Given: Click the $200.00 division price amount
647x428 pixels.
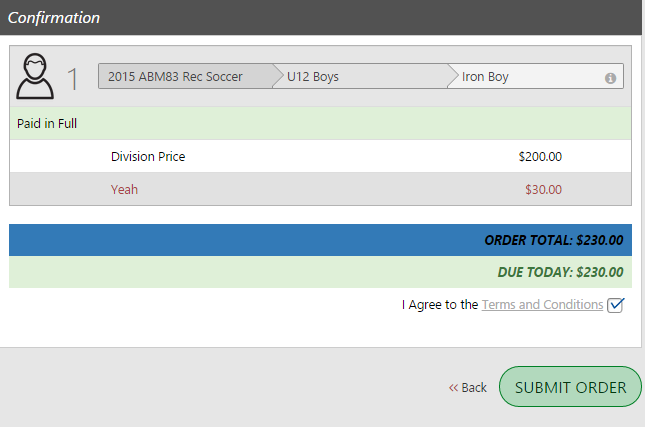Looking at the screenshot, I should click(x=540, y=156).
